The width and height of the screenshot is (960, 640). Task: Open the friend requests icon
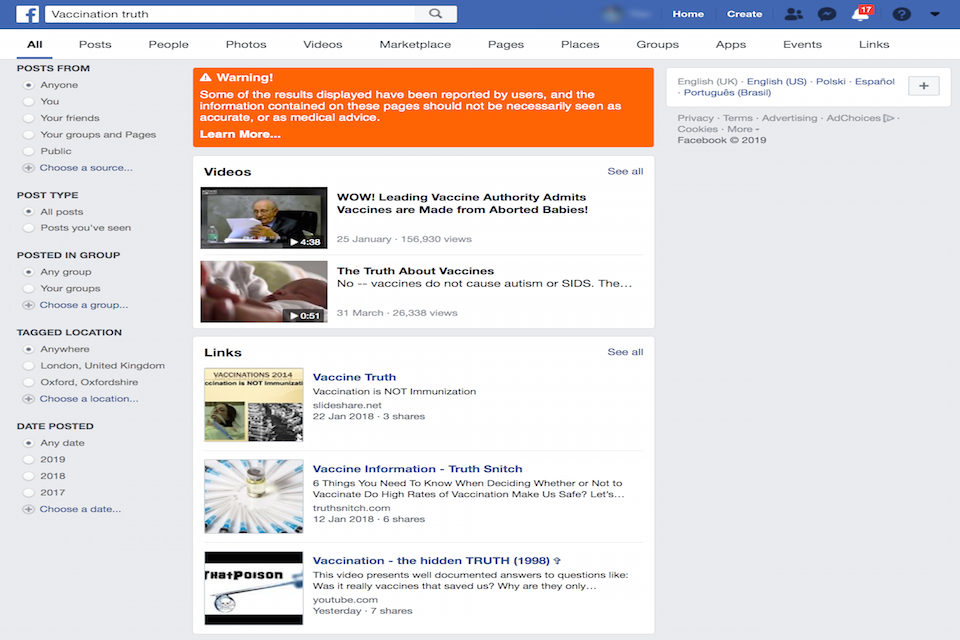(793, 14)
